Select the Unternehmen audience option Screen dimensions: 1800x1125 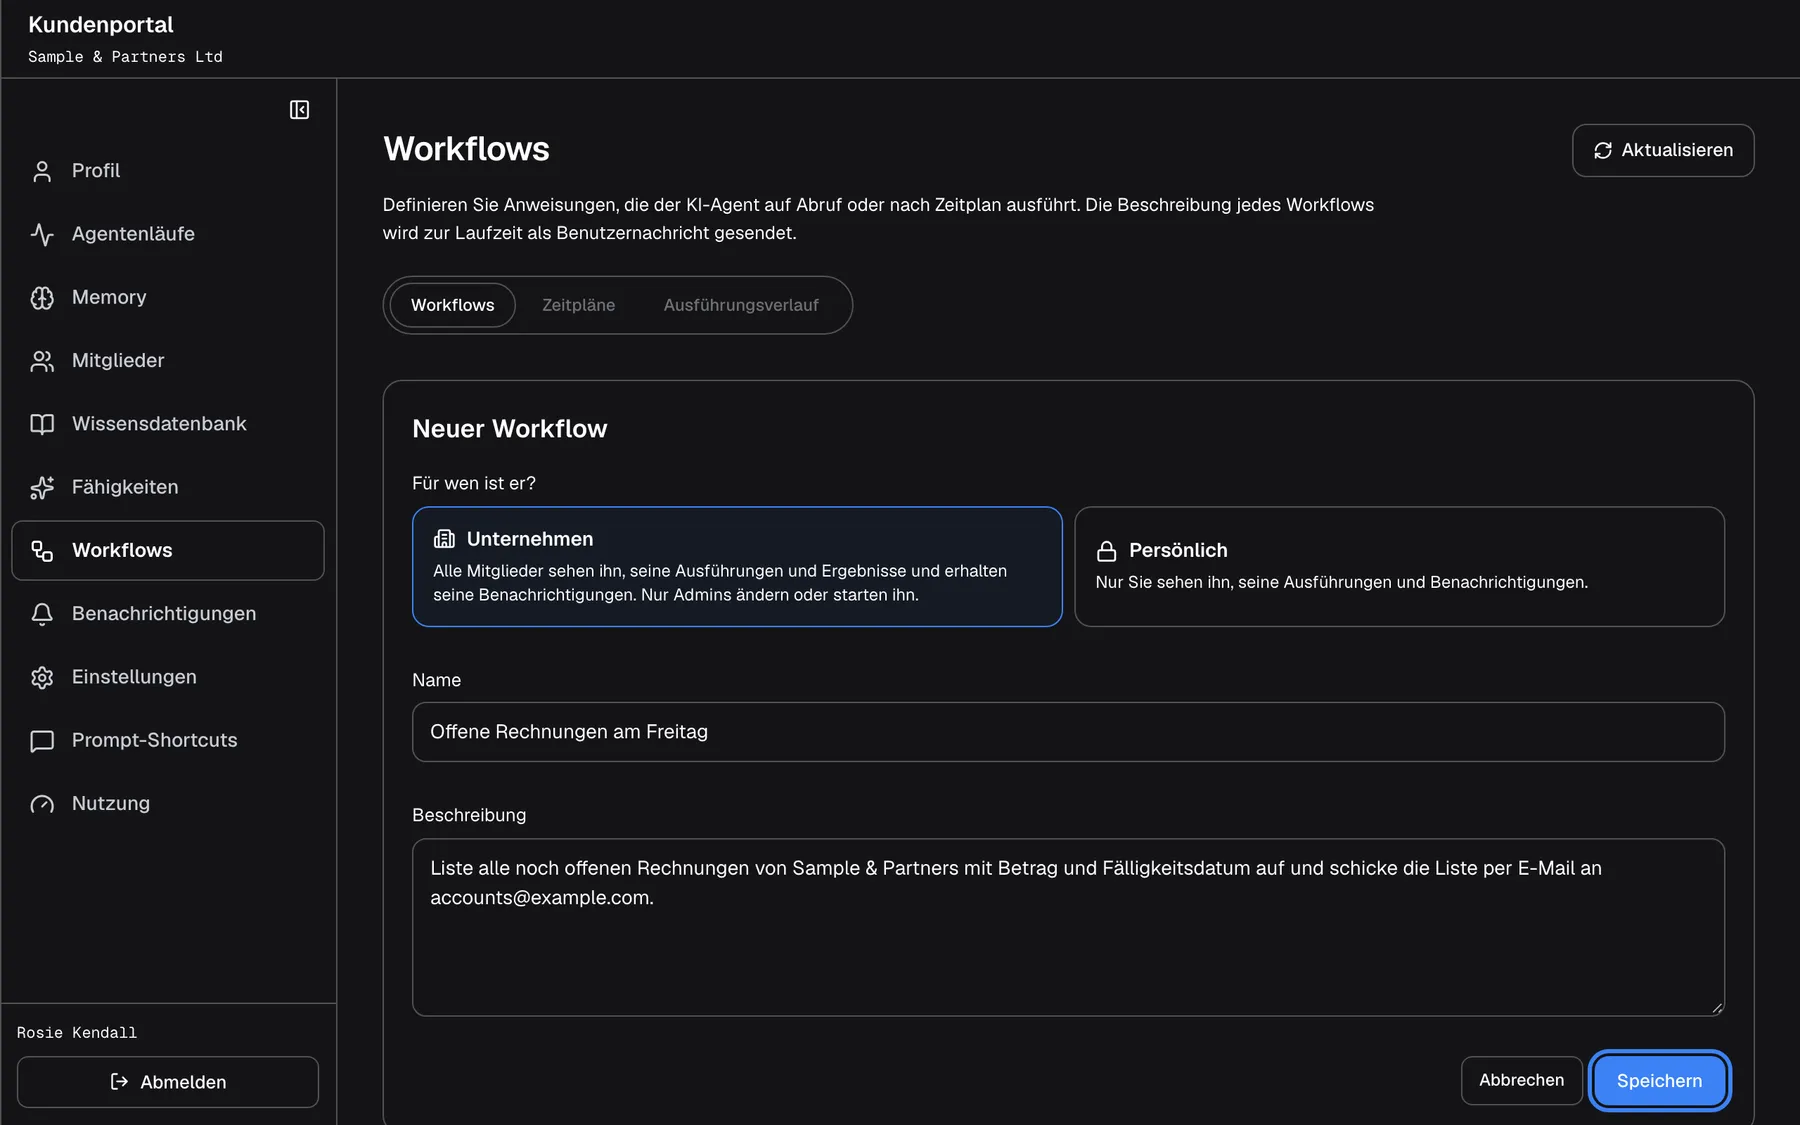(x=737, y=567)
